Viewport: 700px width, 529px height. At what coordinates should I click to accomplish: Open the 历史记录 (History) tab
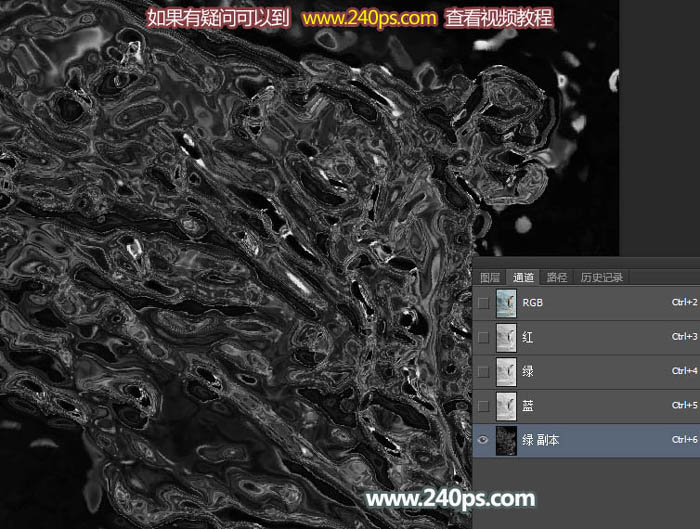[x=601, y=278]
